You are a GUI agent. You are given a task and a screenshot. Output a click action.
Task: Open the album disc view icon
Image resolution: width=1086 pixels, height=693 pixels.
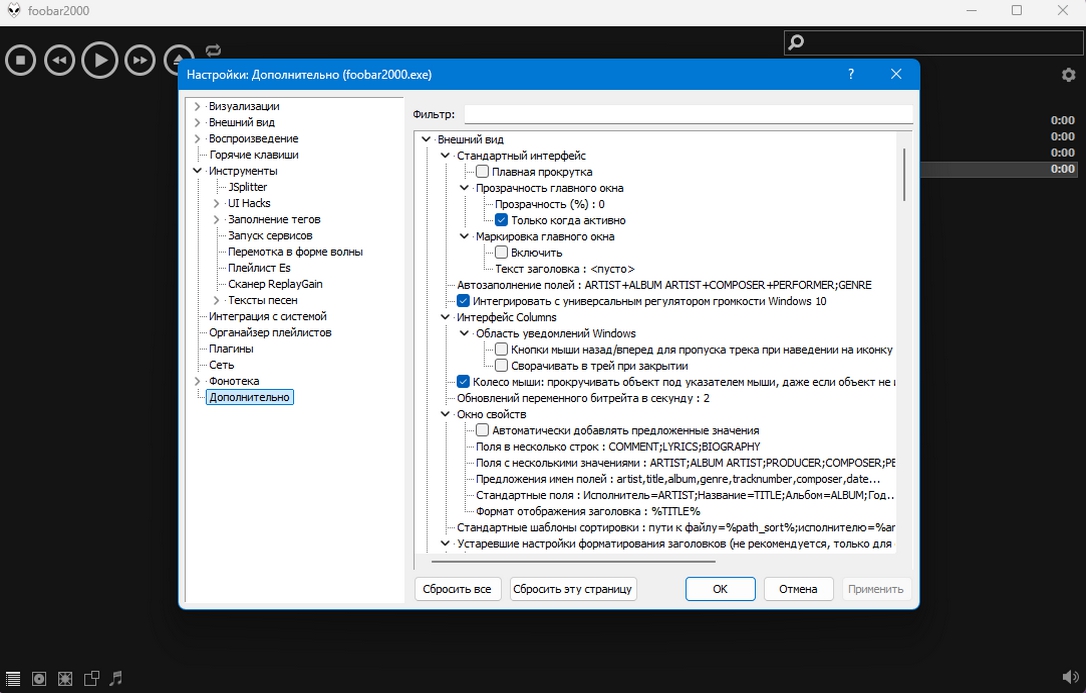click(39, 678)
